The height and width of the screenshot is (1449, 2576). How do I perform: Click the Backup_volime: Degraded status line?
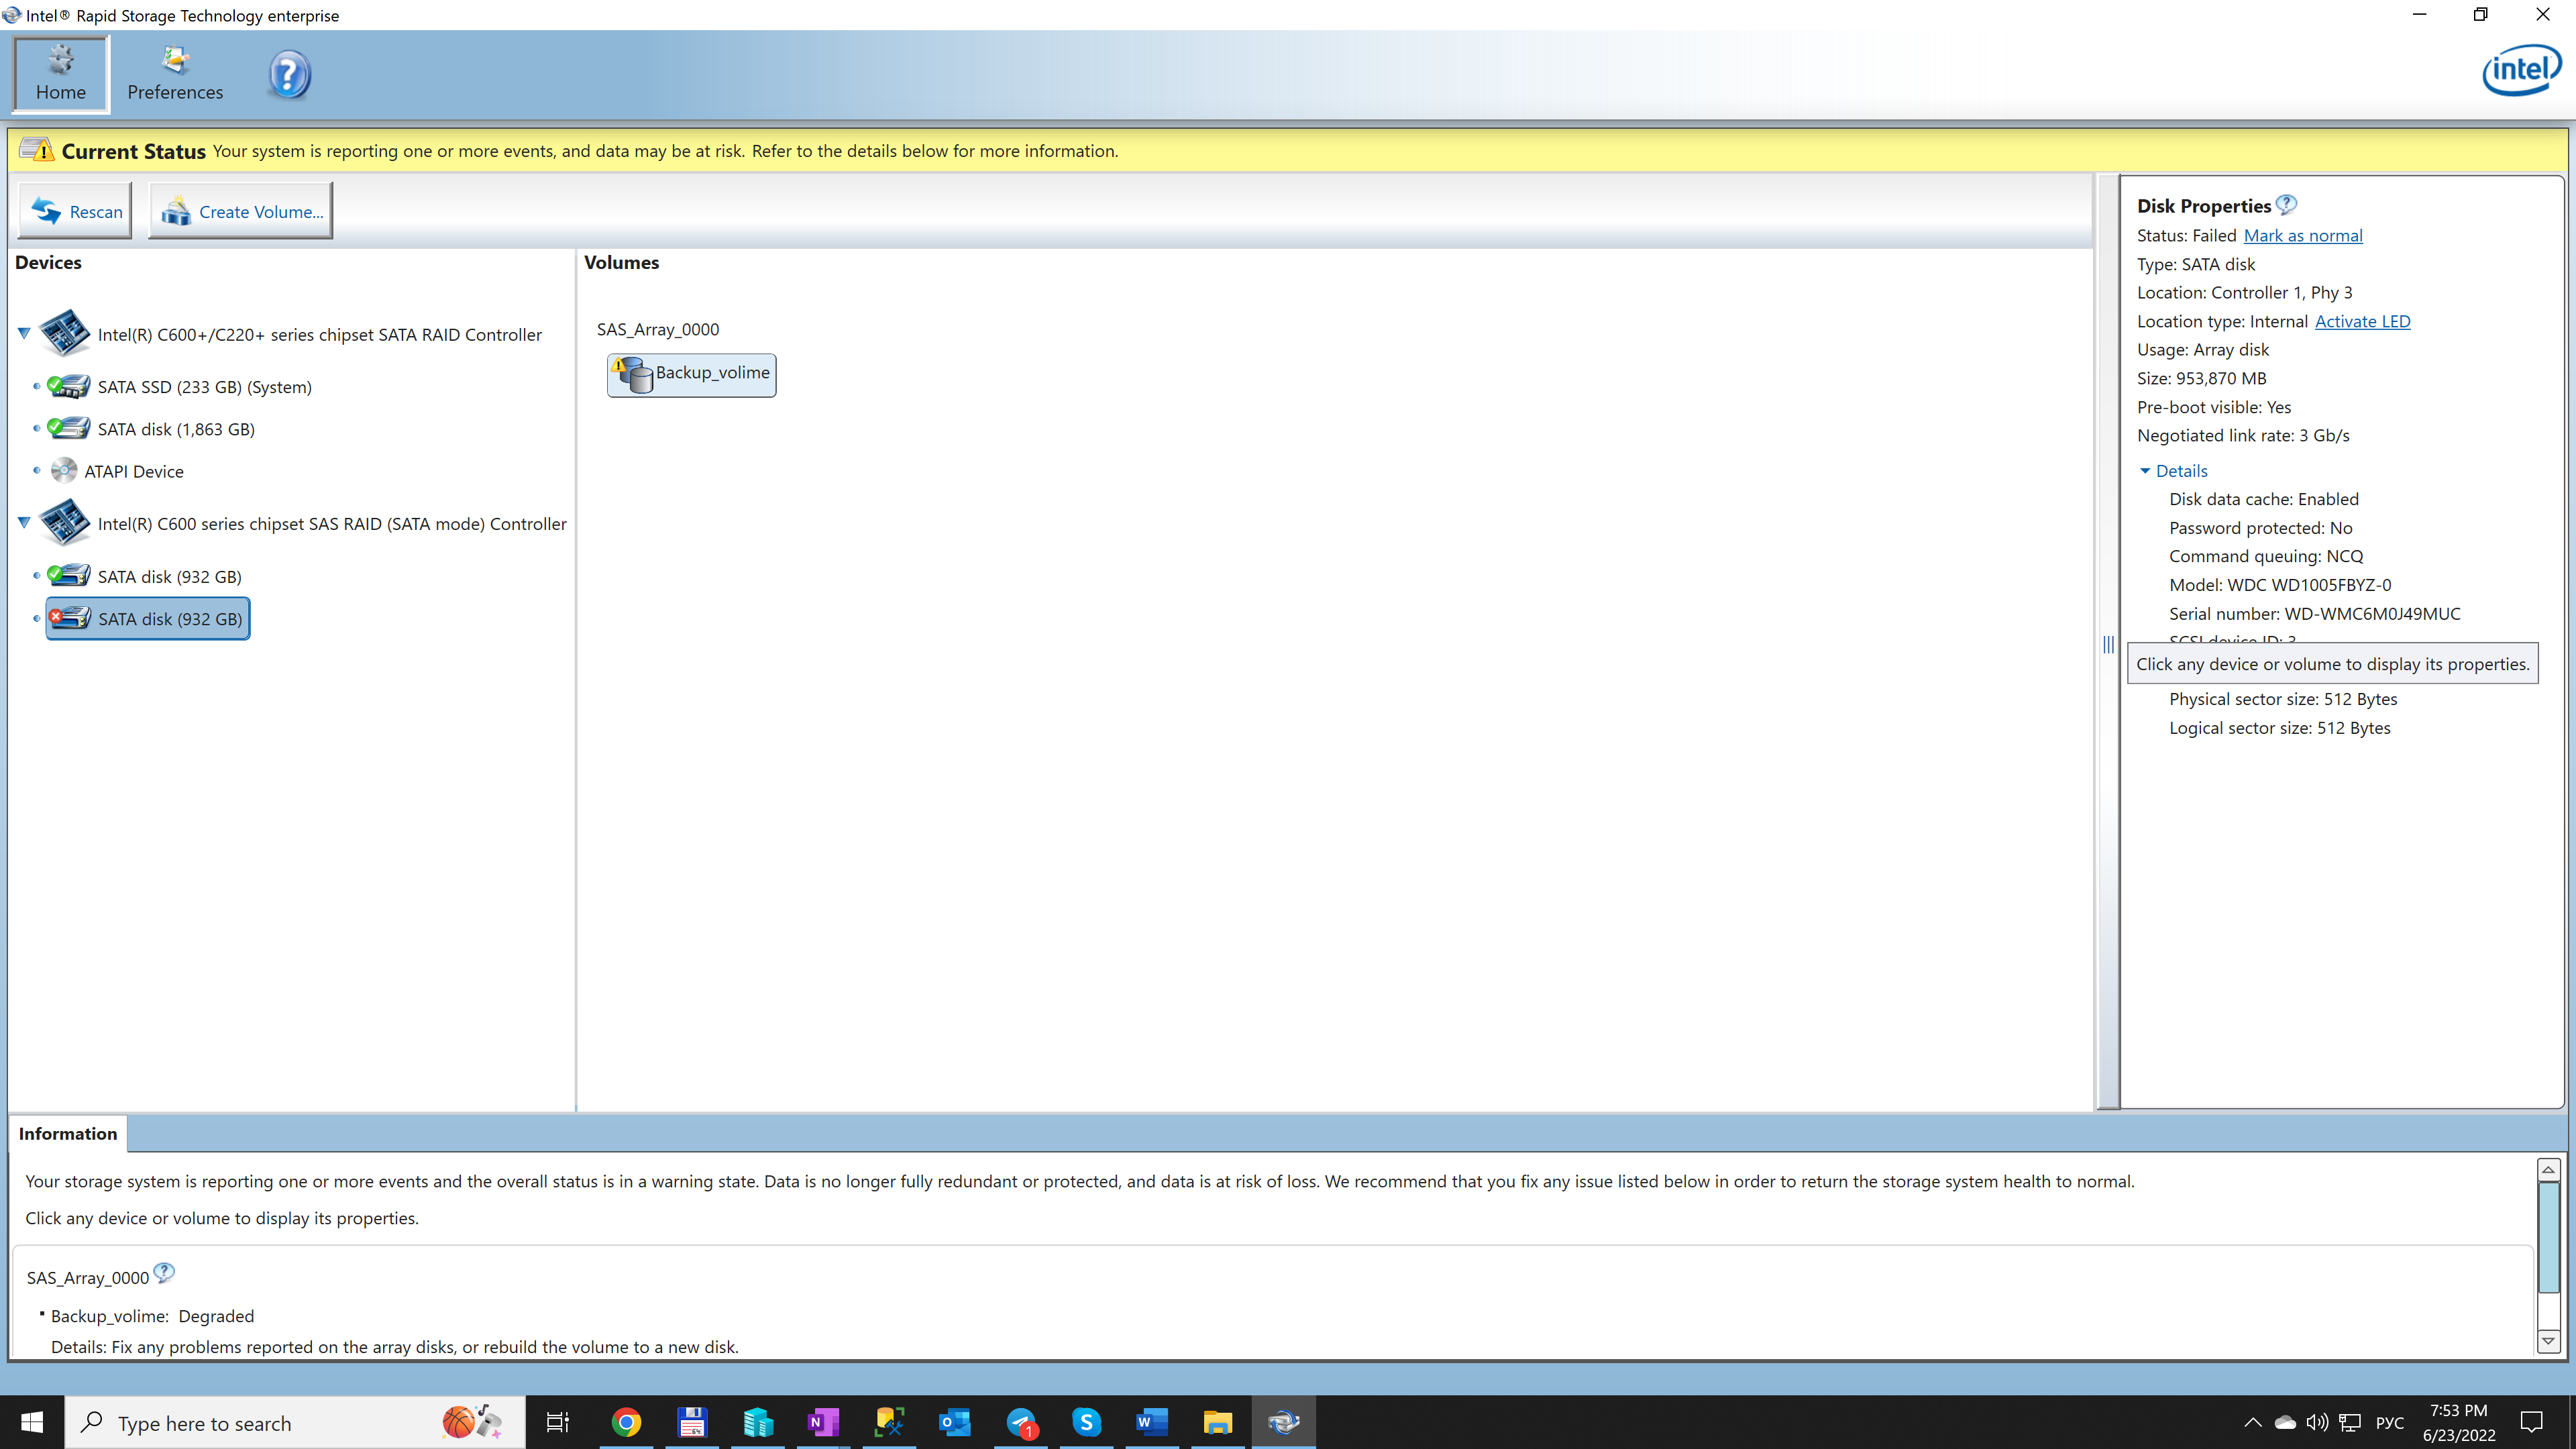point(152,1316)
